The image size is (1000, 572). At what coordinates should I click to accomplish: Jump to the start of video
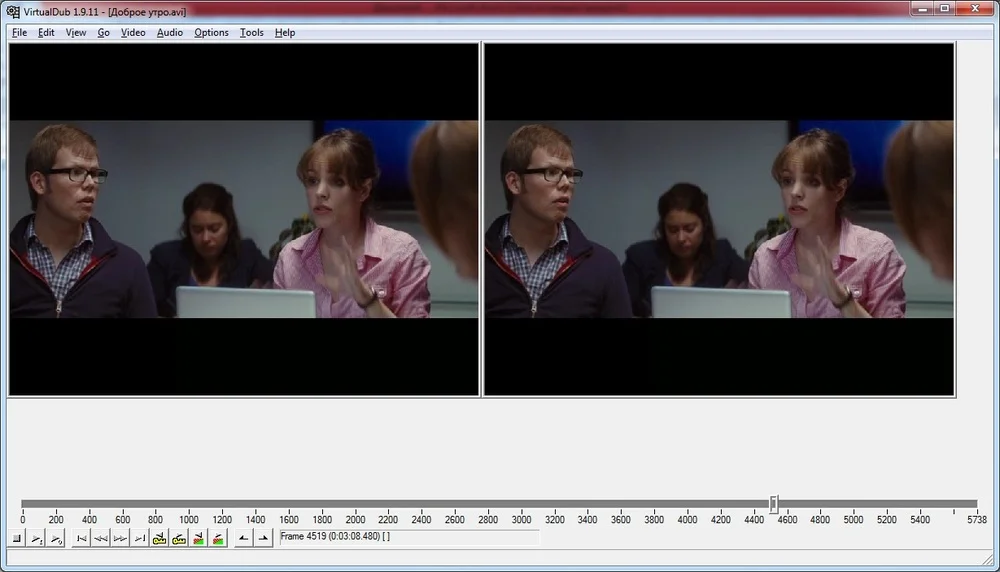point(82,539)
